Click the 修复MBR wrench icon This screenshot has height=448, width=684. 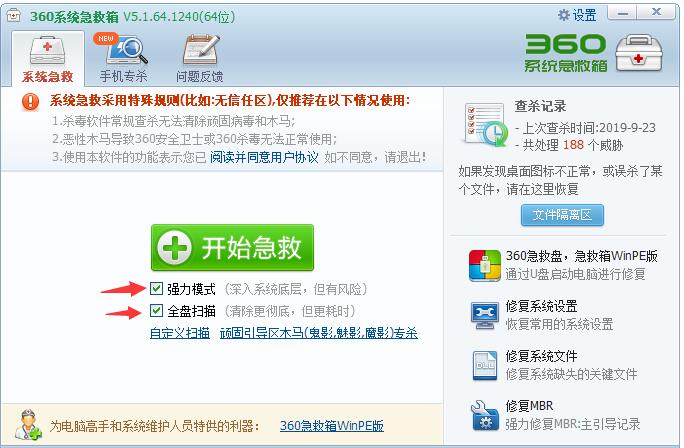[x=485, y=416]
